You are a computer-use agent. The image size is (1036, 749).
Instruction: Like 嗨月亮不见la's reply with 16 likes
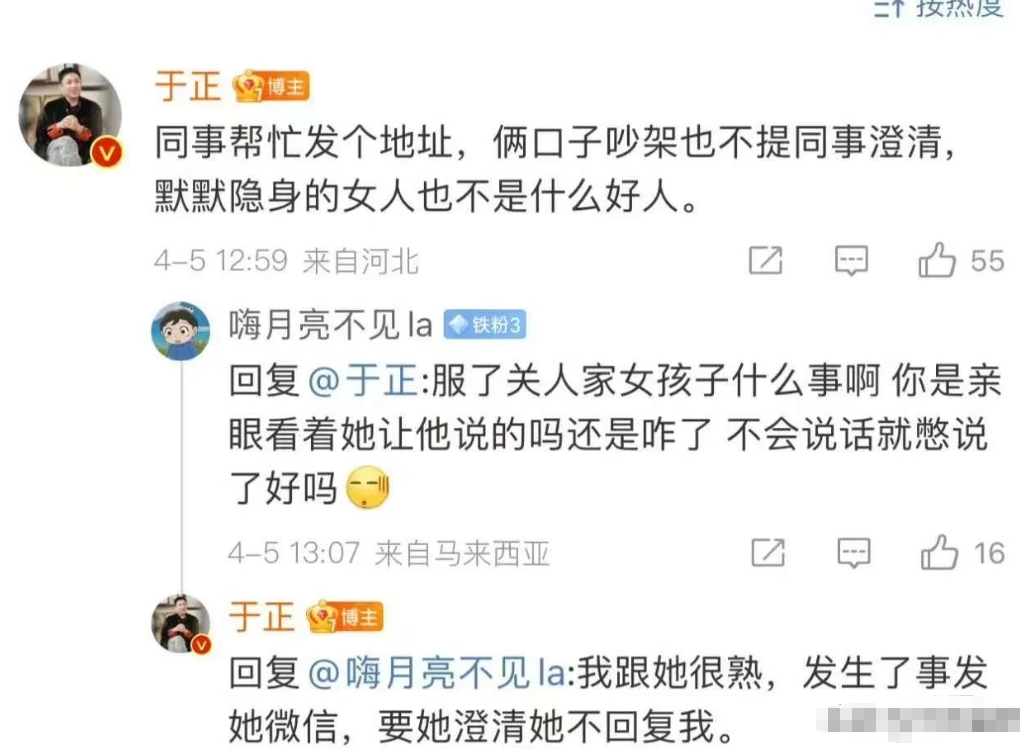click(x=939, y=552)
